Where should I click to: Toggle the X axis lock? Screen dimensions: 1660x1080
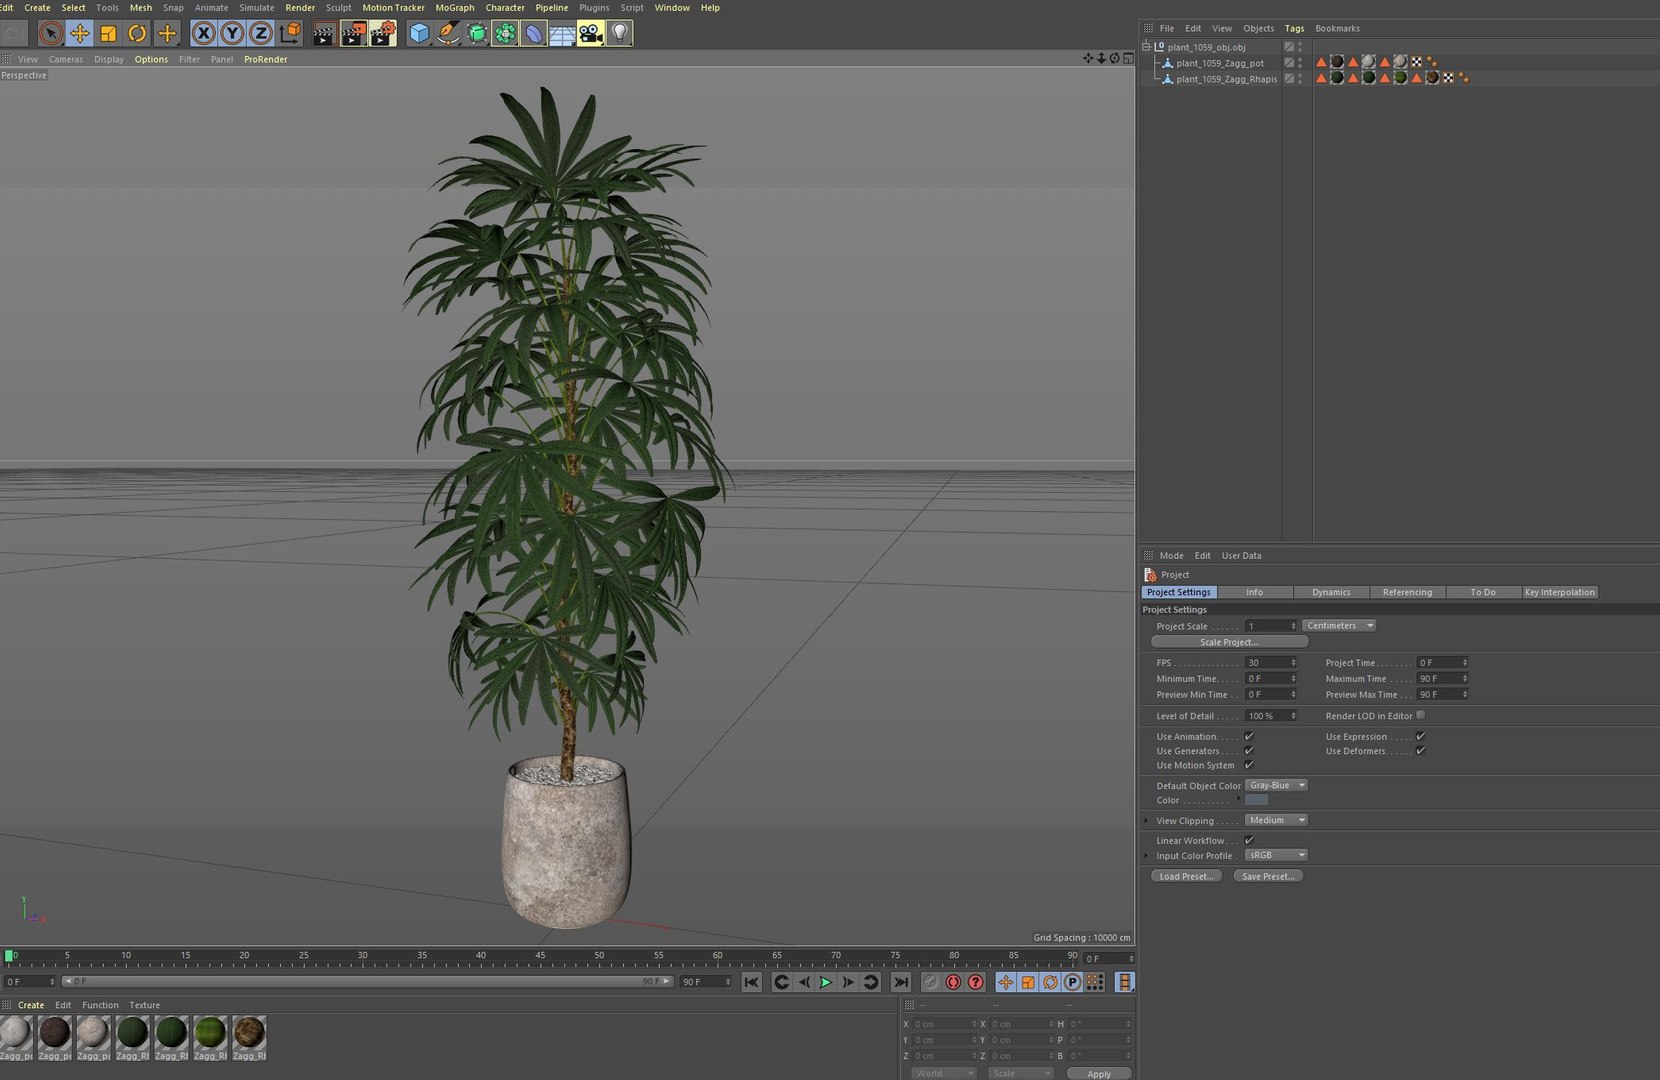point(203,33)
